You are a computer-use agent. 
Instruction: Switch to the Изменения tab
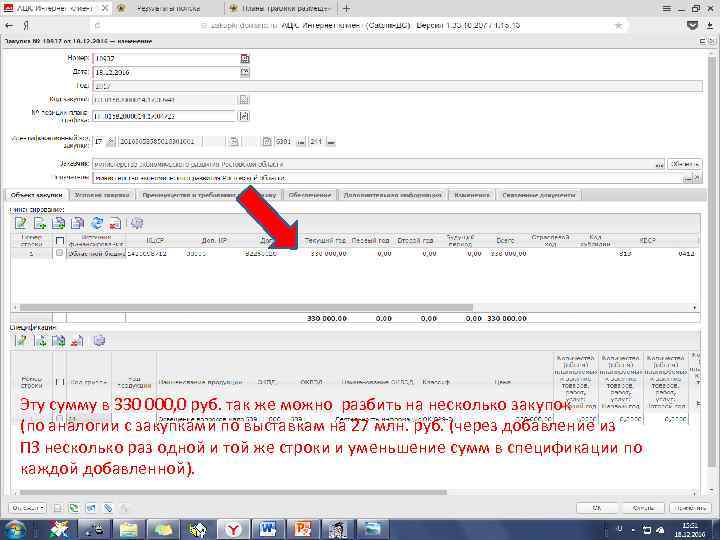pyautogui.click(x=472, y=195)
